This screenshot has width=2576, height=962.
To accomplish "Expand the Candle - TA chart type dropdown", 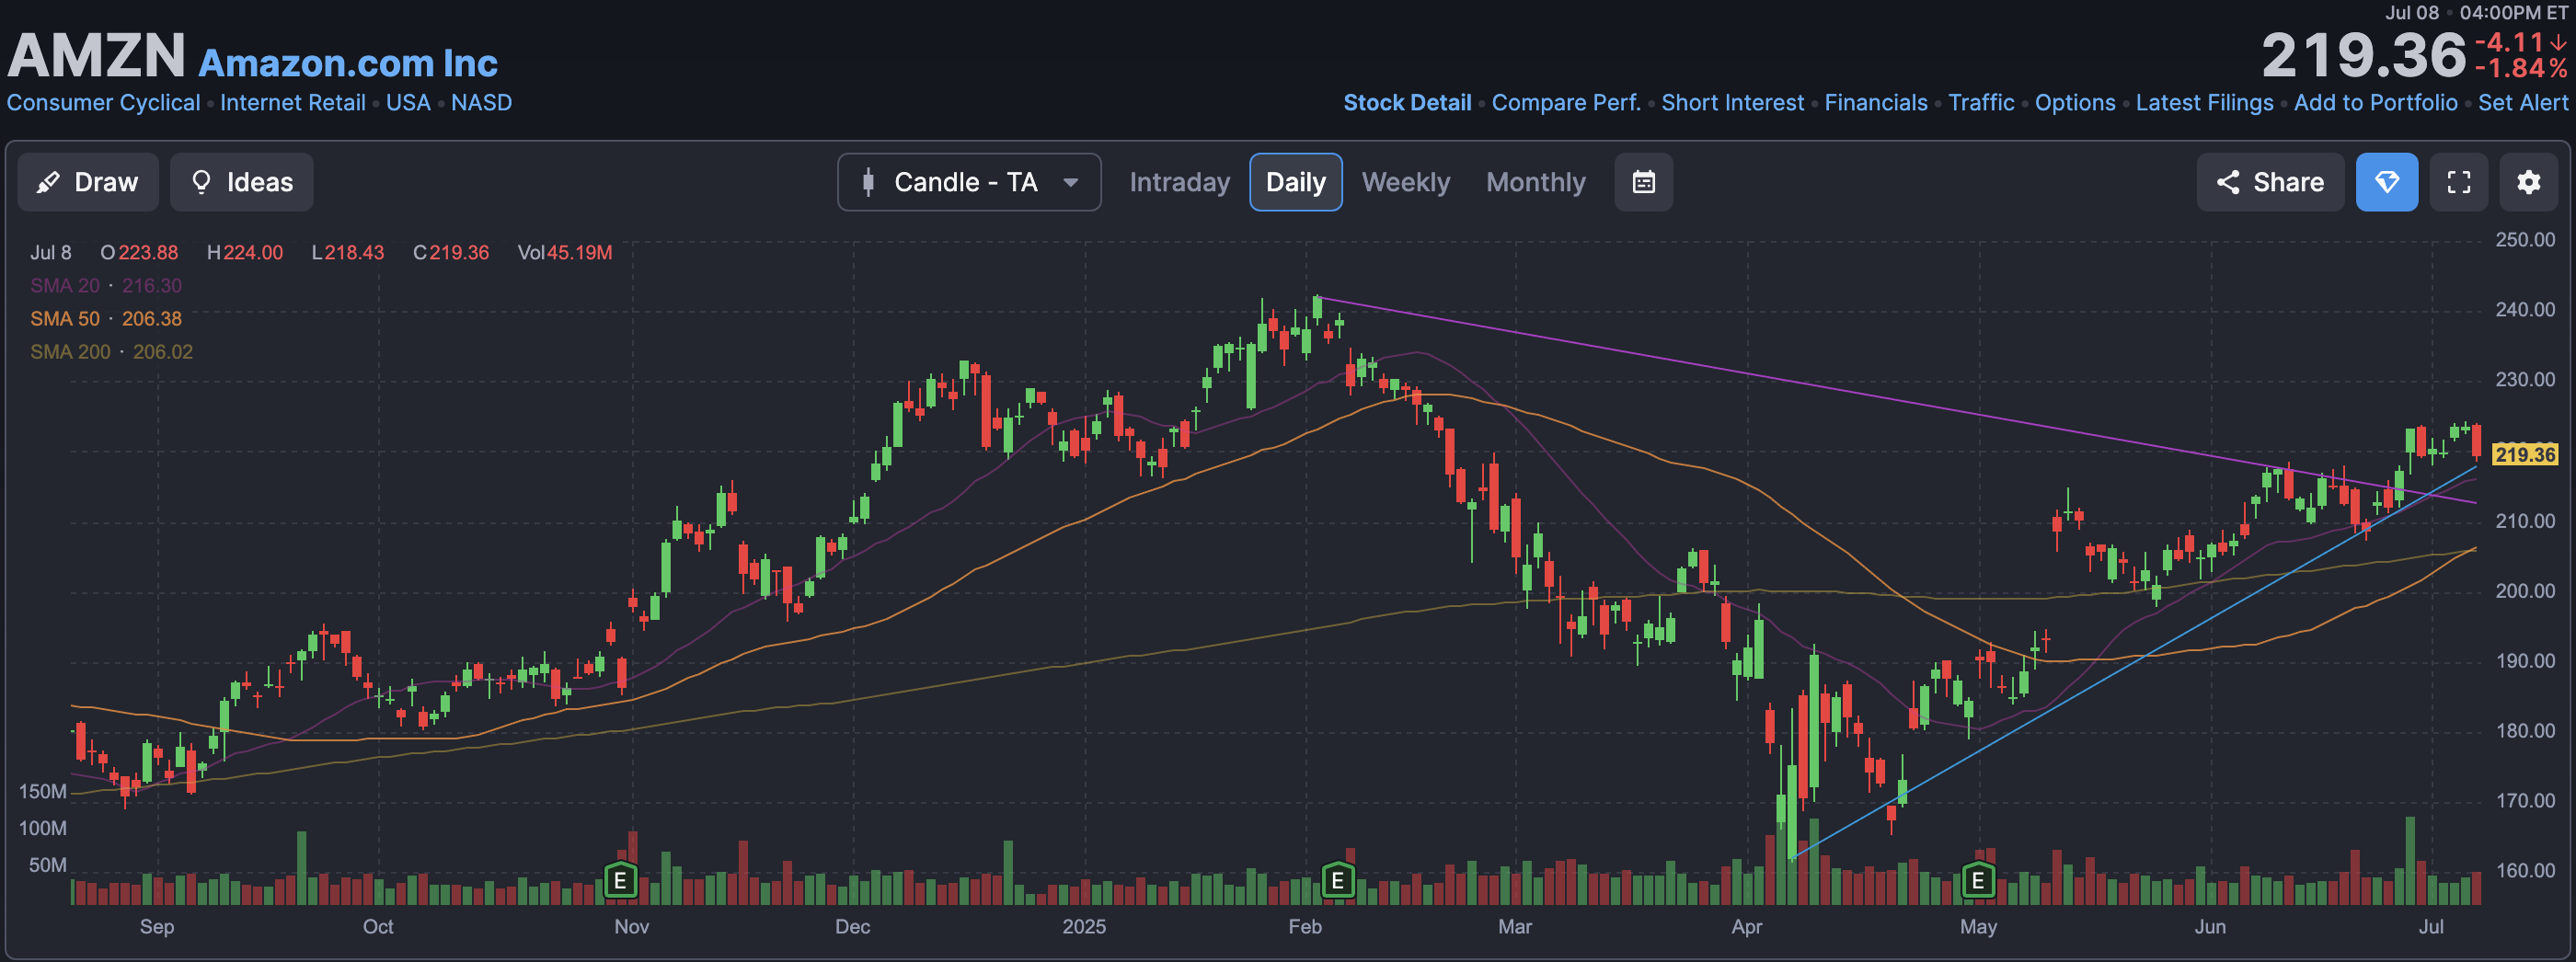I will point(969,182).
